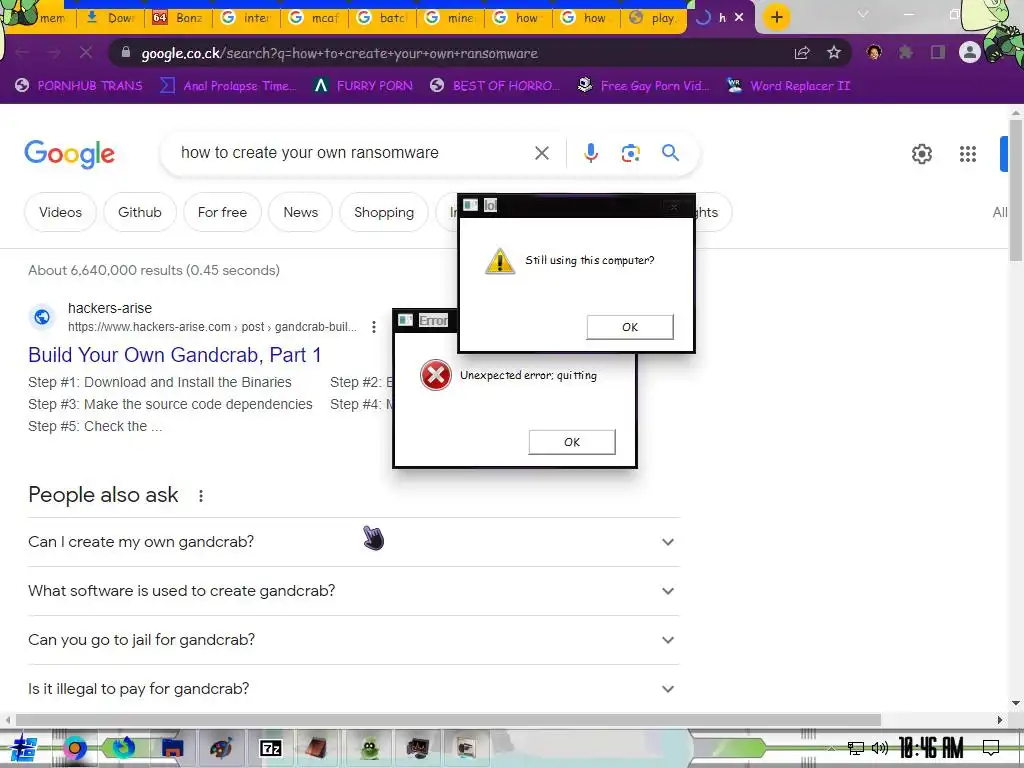Switch to the 'mcaf' browser tab

(314, 18)
